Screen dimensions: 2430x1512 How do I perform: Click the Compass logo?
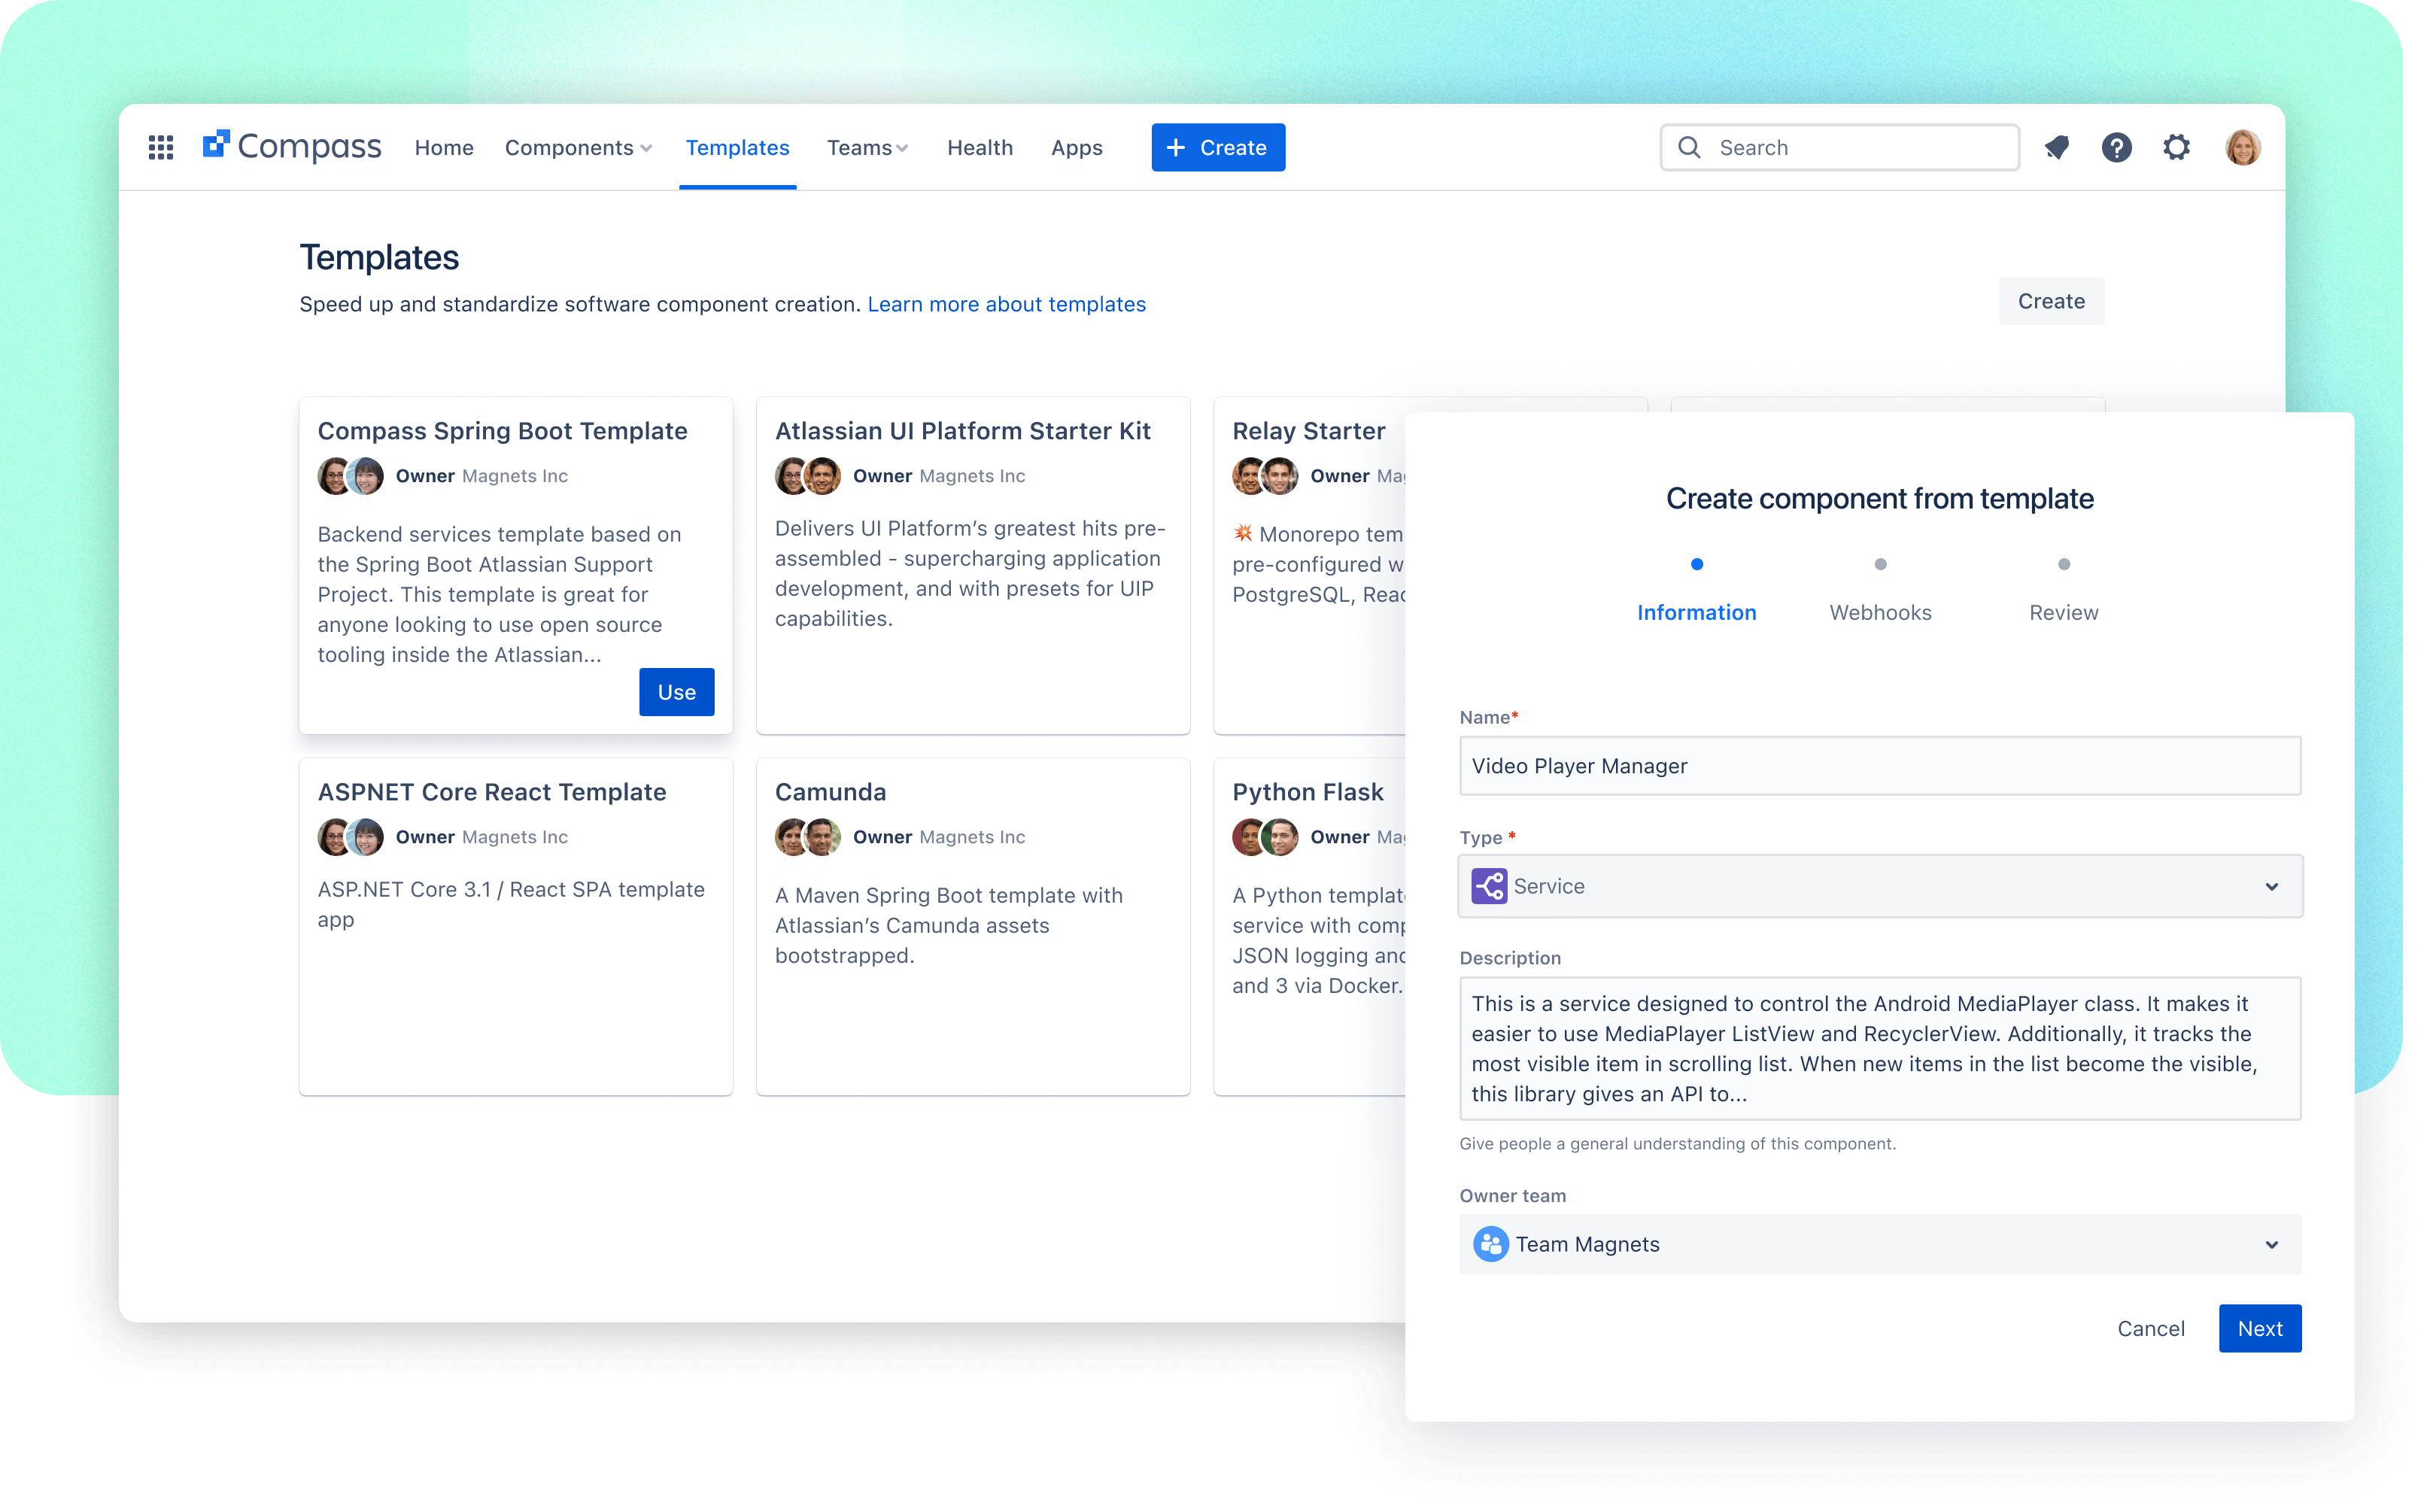tap(291, 145)
